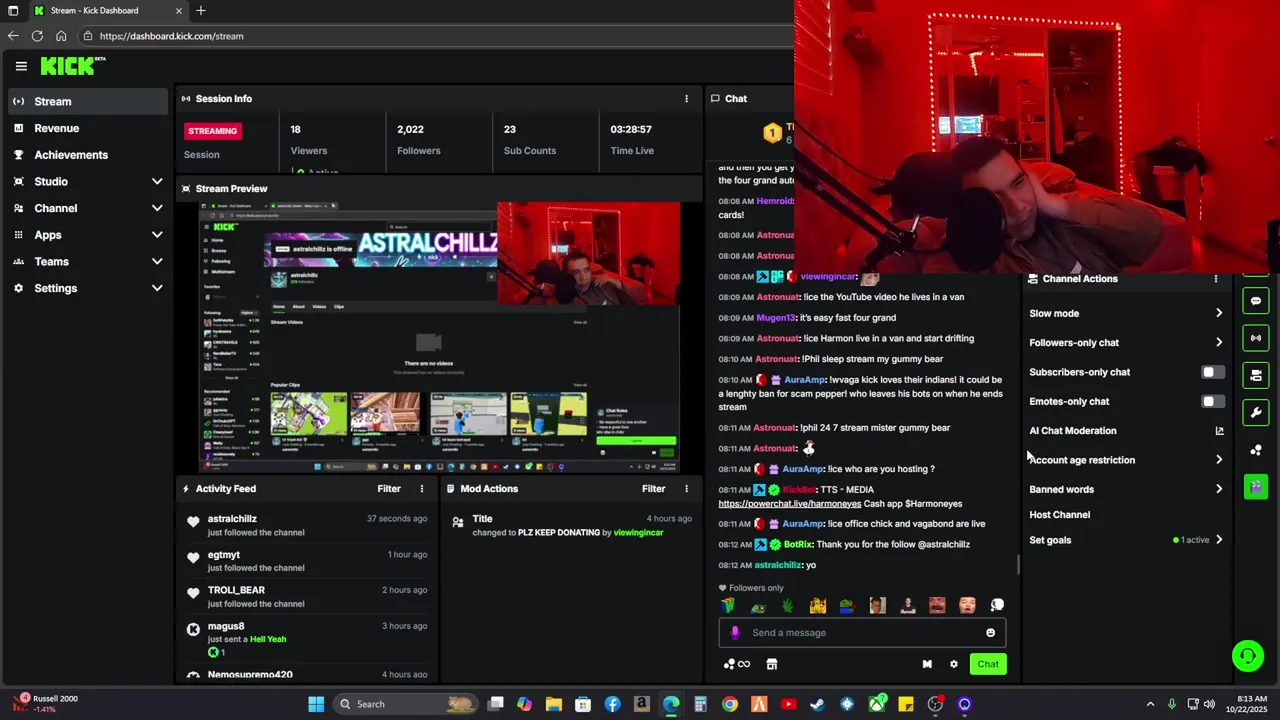Image resolution: width=1280 pixels, height=720 pixels.
Task: Select Stream in the sidebar
Action: (x=88, y=101)
